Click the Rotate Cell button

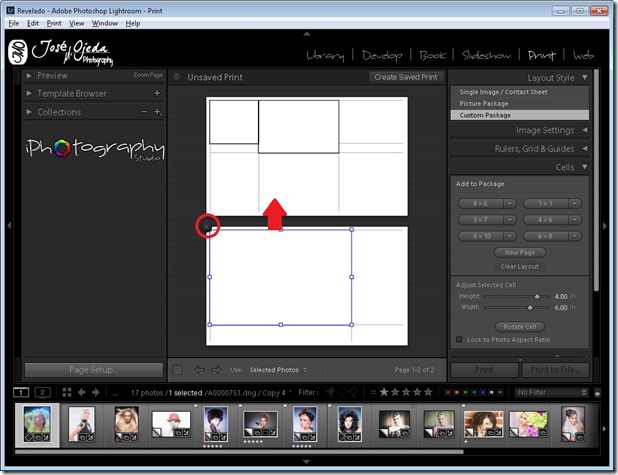coord(519,327)
